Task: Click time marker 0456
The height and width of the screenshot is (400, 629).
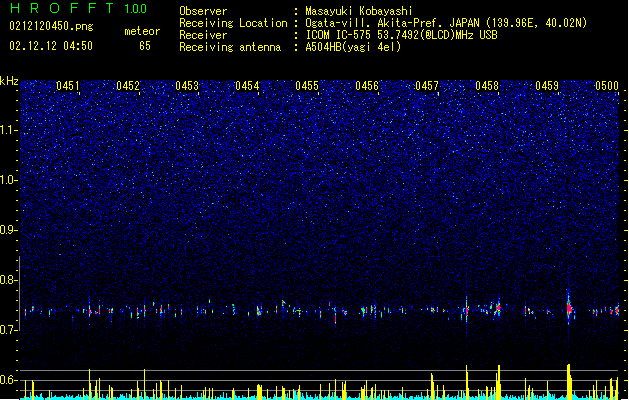Action: point(367,86)
